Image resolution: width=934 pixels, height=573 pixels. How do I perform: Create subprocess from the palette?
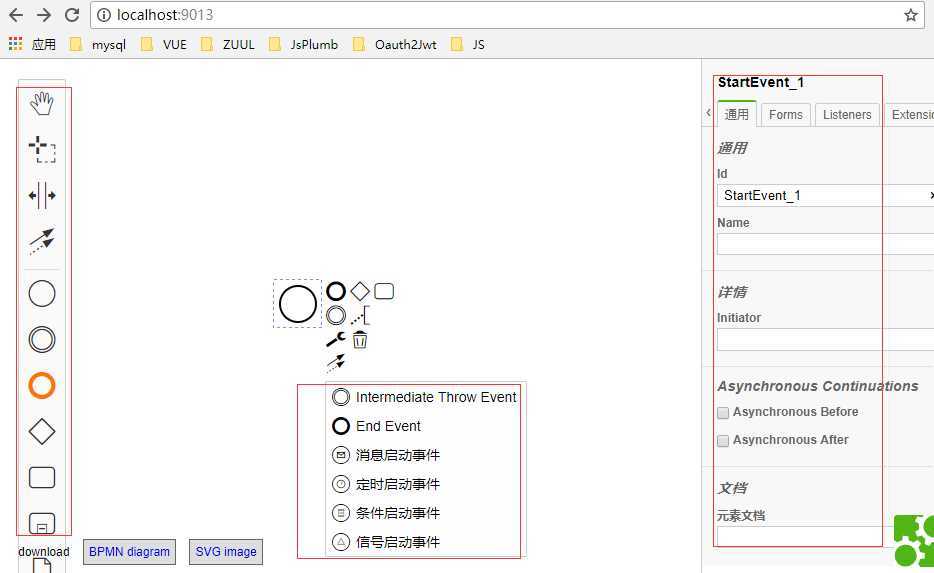coord(42,523)
